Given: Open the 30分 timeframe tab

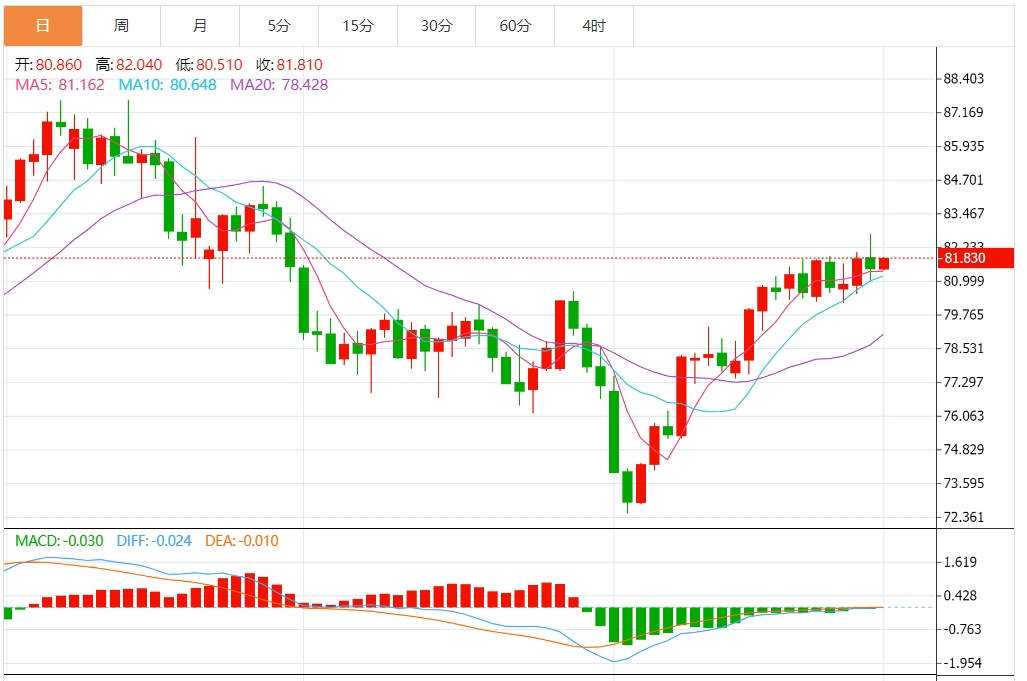Looking at the screenshot, I should click(x=437, y=26).
